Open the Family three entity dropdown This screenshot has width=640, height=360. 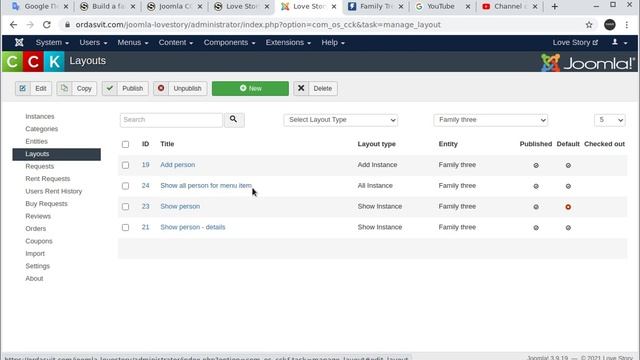pos(491,120)
